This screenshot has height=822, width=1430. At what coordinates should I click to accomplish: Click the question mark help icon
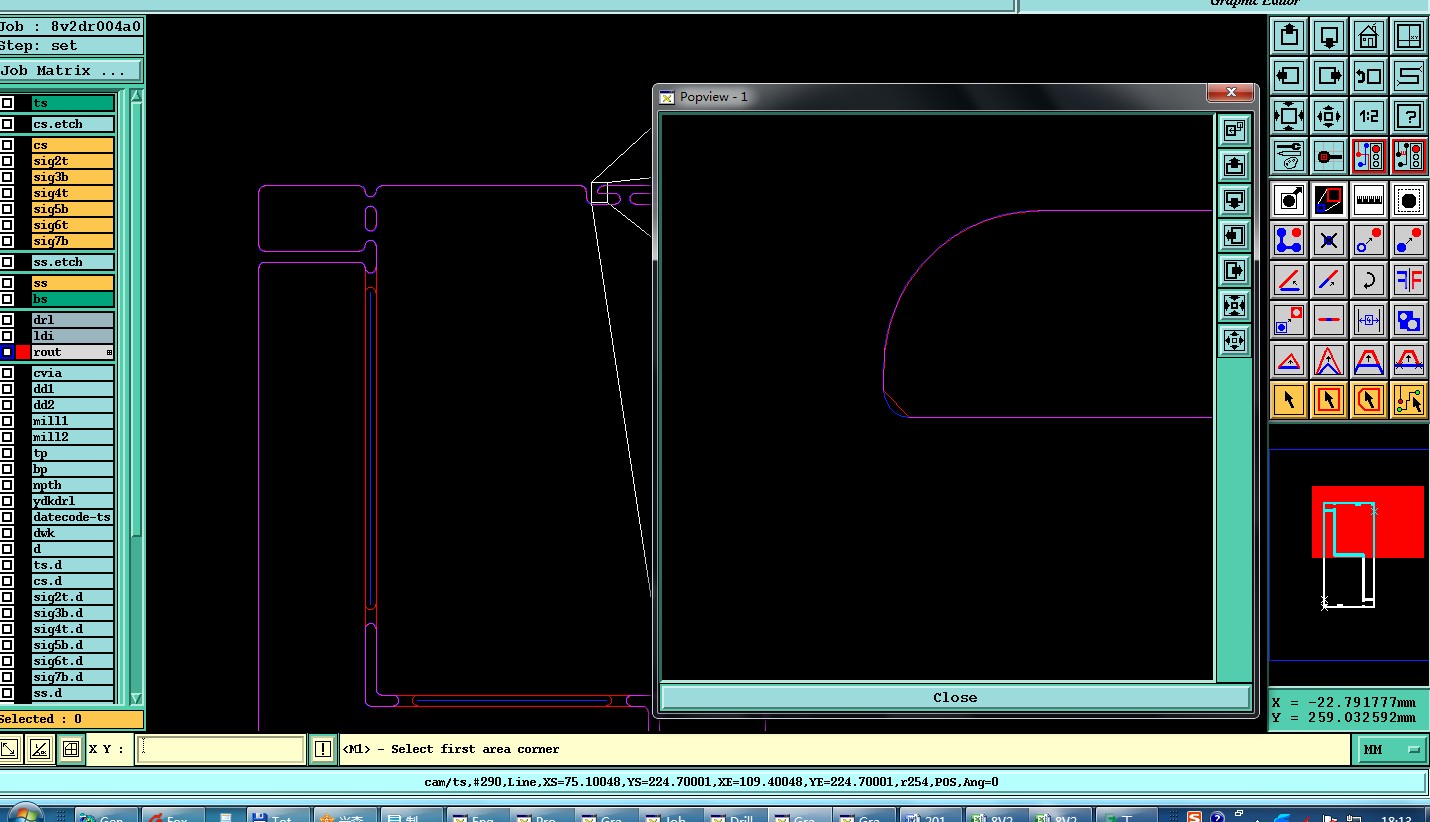(x=1409, y=116)
